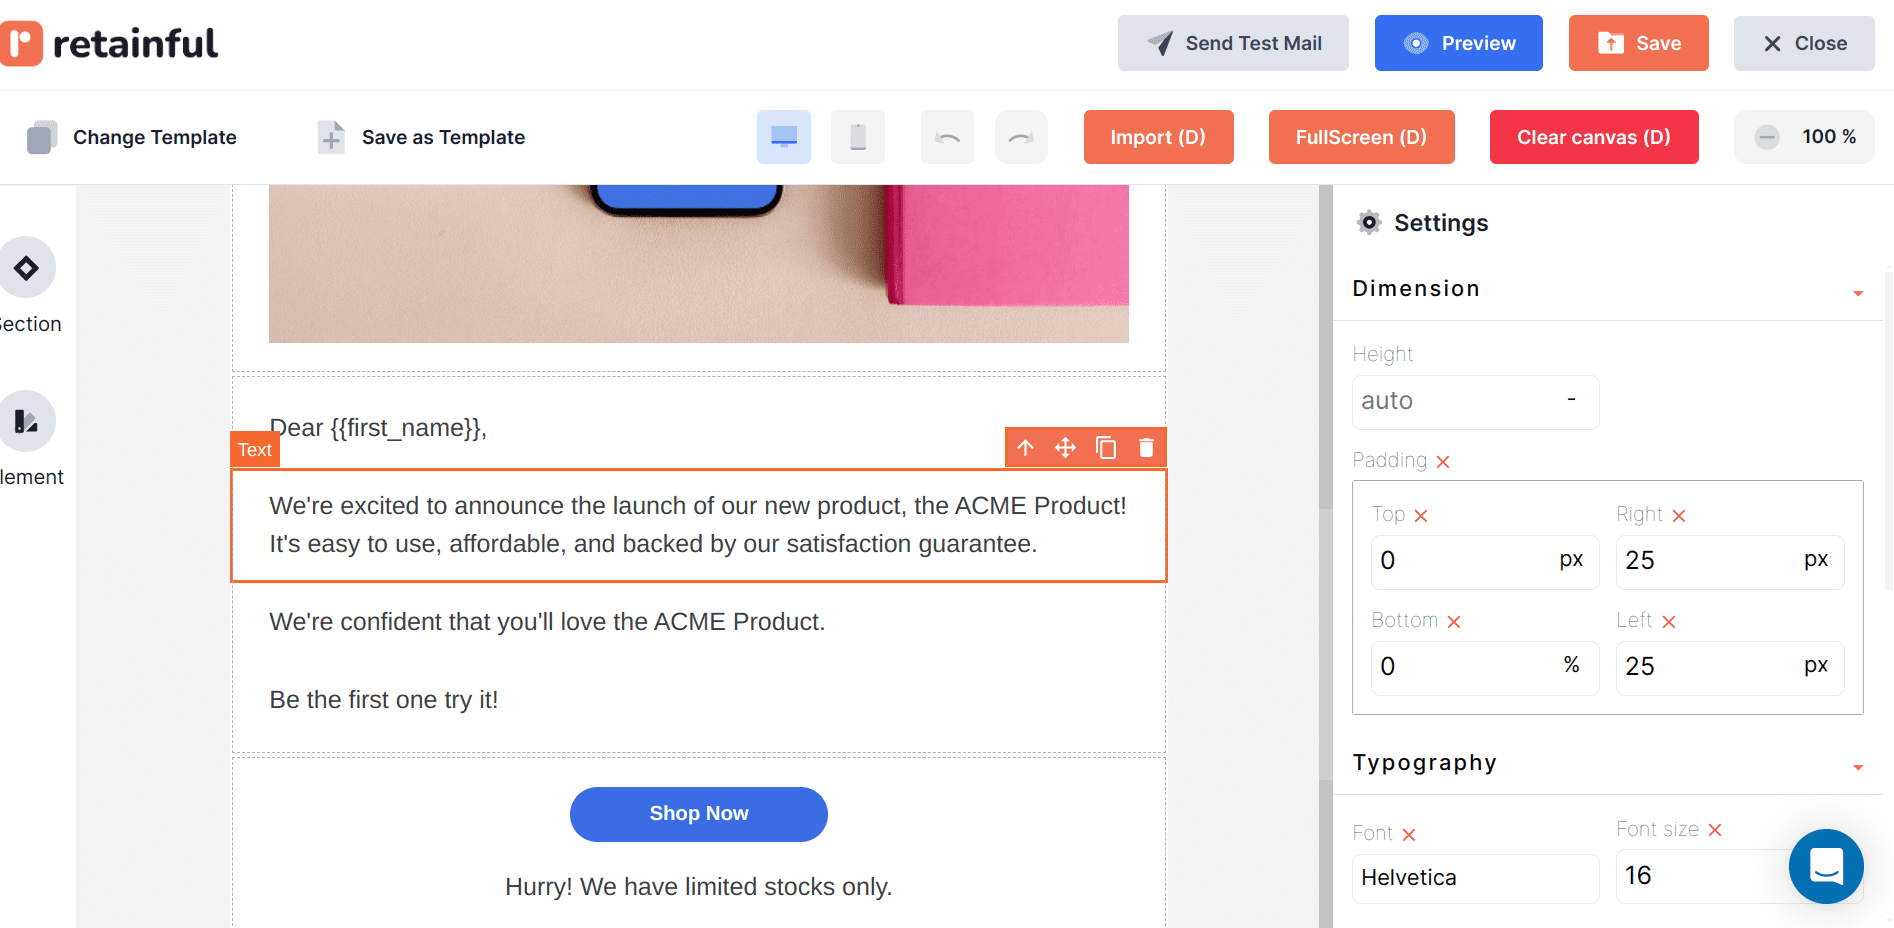This screenshot has width=1894, height=928.
Task: Click the Send Test Mail button
Action: (x=1233, y=43)
